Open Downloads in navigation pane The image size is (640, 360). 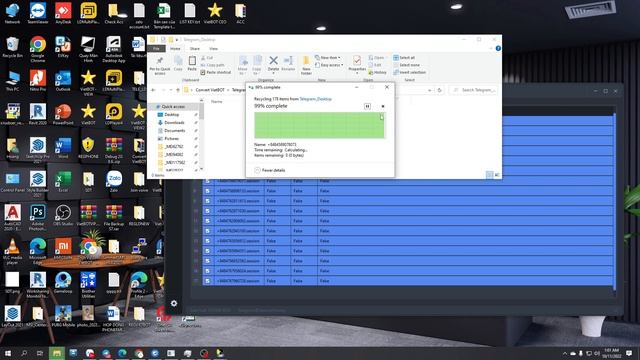click(174, 122)
